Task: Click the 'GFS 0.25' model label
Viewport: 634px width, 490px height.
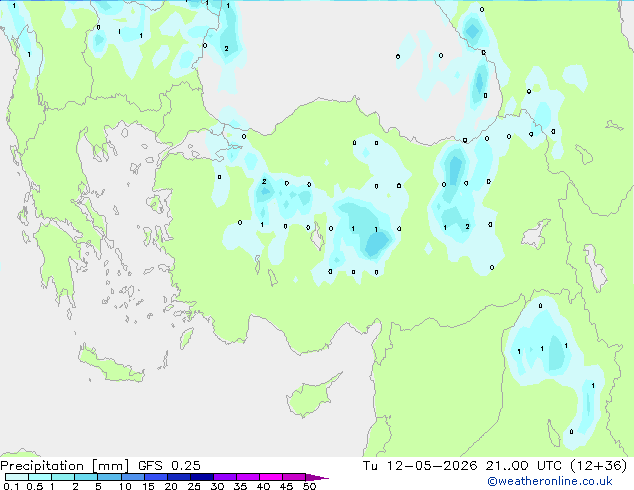Action: [169, 466]
